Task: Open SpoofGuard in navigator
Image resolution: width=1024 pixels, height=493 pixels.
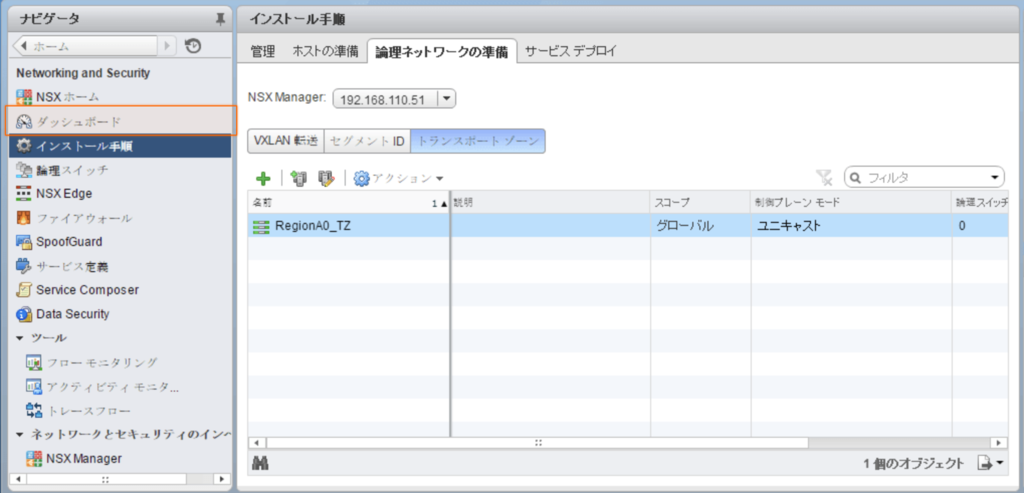Action: pyautogui.click(x=59, y=242)
